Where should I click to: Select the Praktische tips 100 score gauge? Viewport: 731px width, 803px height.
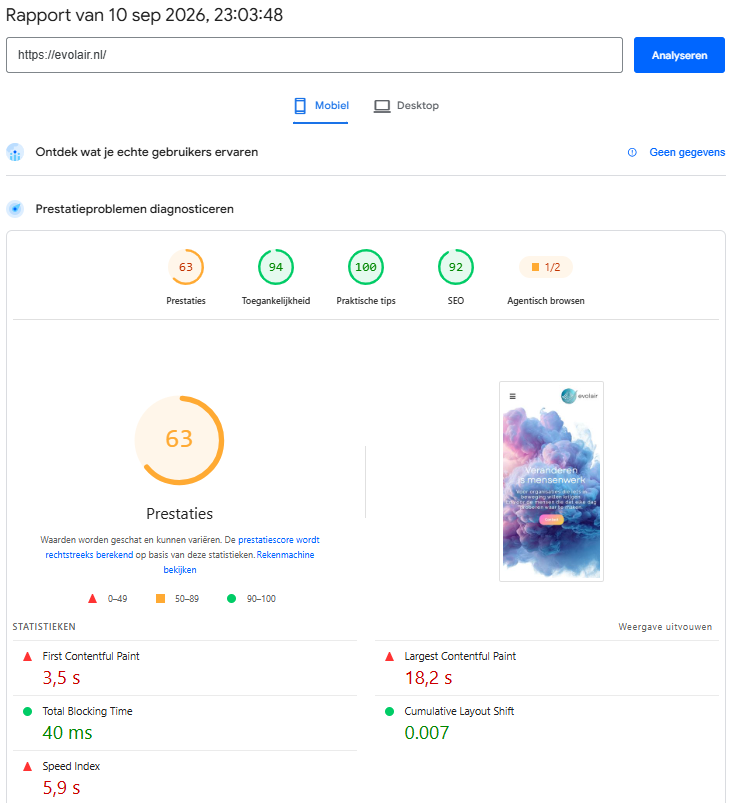pos(366,267)
